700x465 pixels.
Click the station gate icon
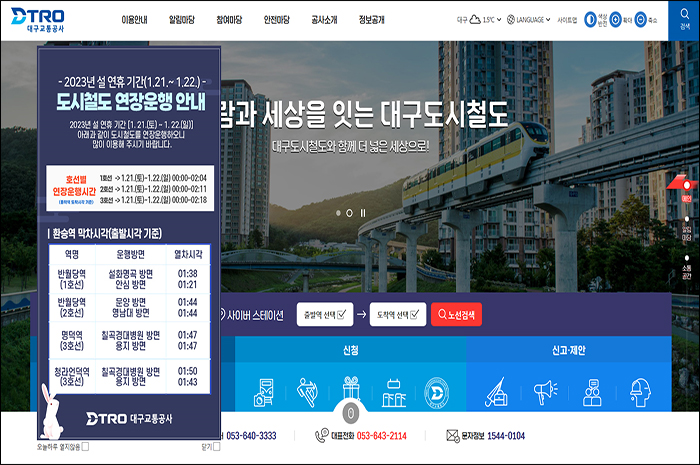coord(394,393)
